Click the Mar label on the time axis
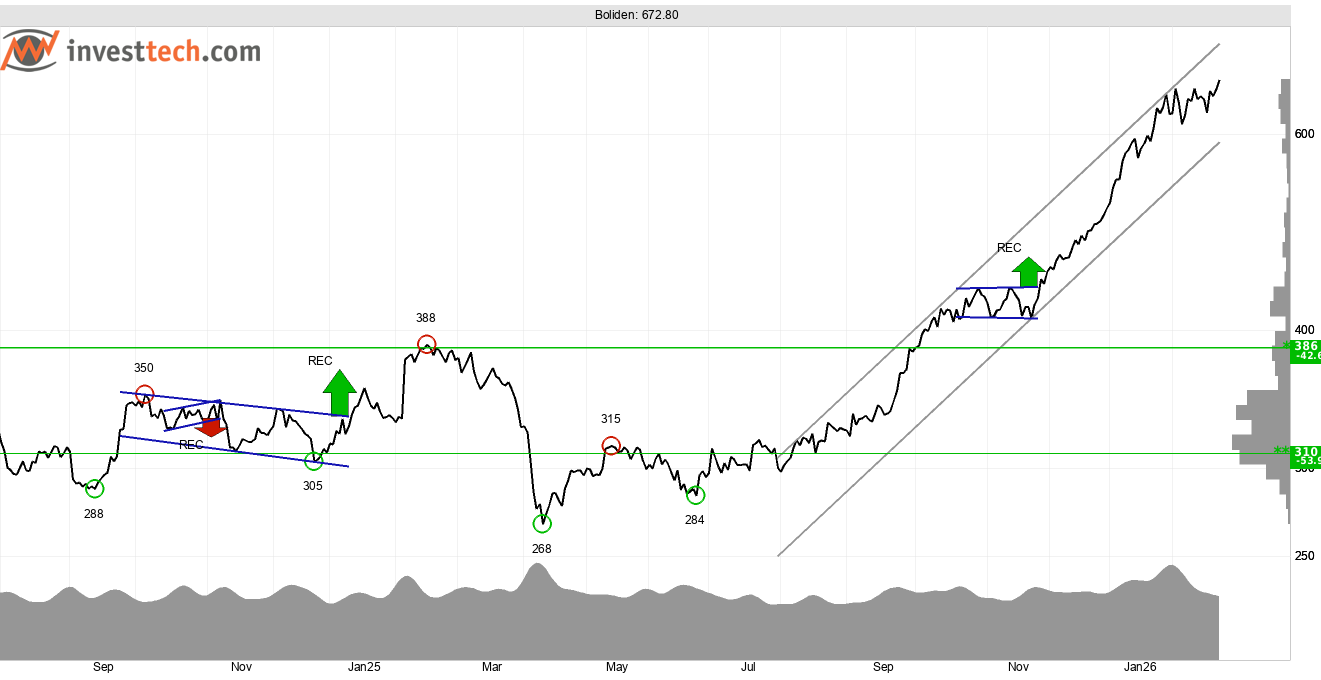 491,666
